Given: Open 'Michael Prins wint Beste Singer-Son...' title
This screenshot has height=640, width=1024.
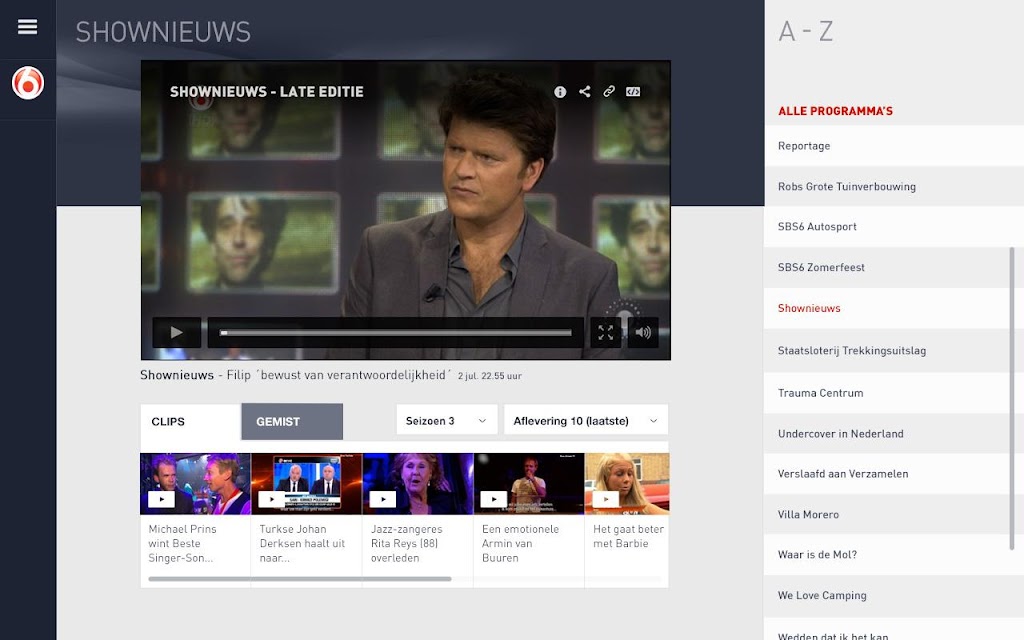Looking at the screenshot, I should pos(182,543).
